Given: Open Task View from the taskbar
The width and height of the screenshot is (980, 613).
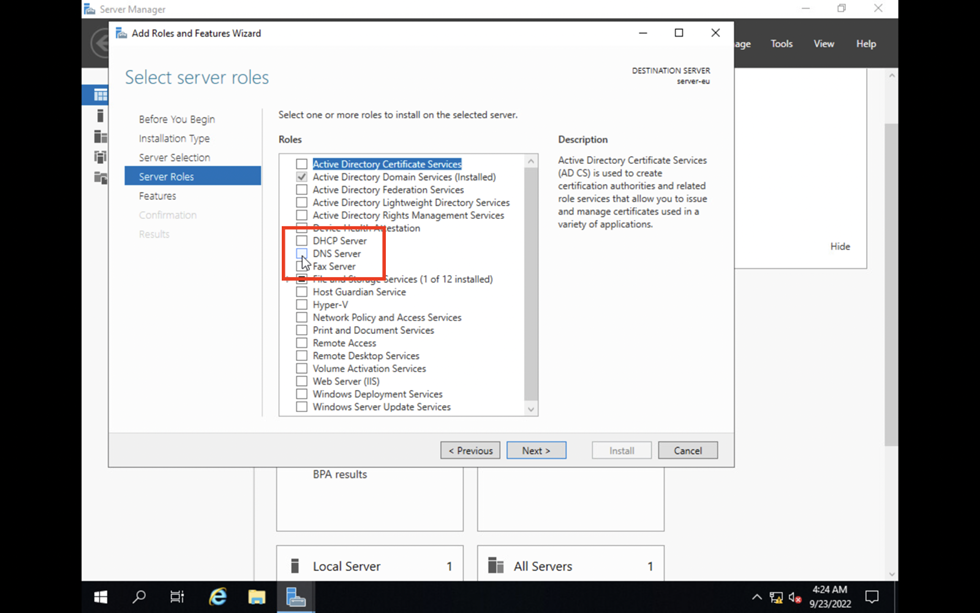Looking at the screenshot, I should [177, 597].
